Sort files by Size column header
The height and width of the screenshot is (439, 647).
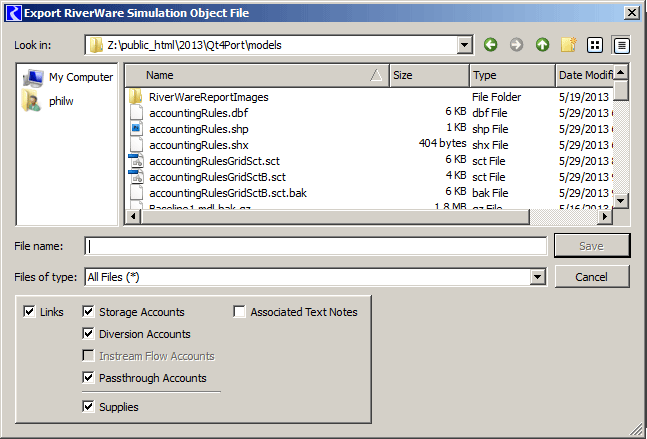point(429,75)
